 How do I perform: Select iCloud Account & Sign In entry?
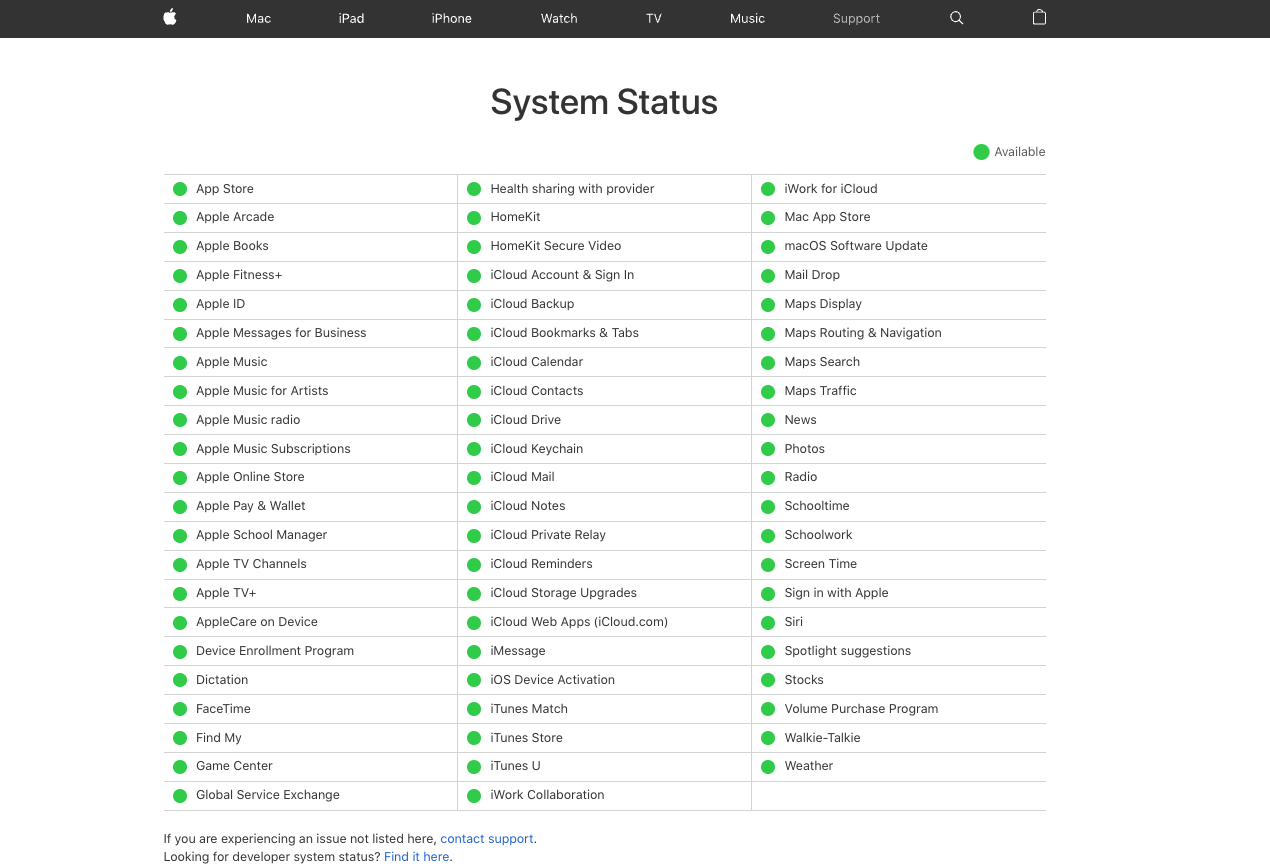point(562,275)
